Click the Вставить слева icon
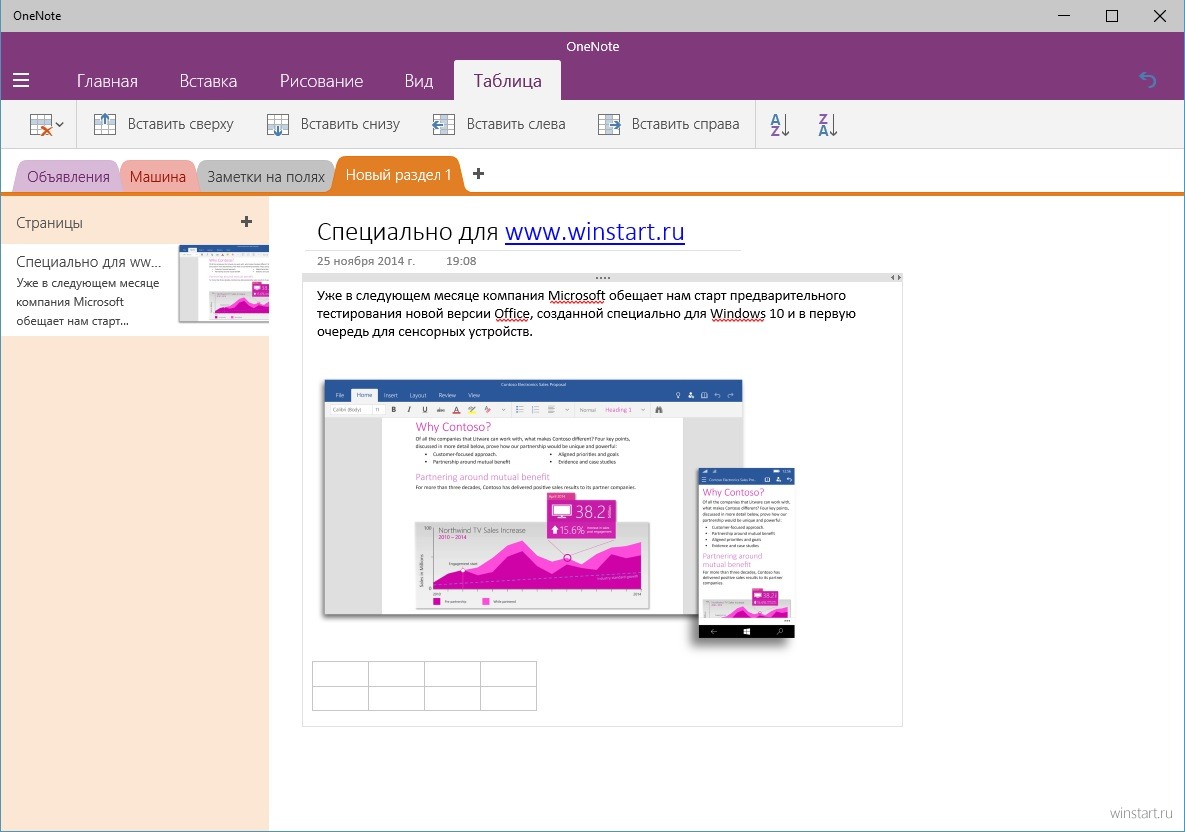Screen dimensions: 1185x832 [443, 124]
